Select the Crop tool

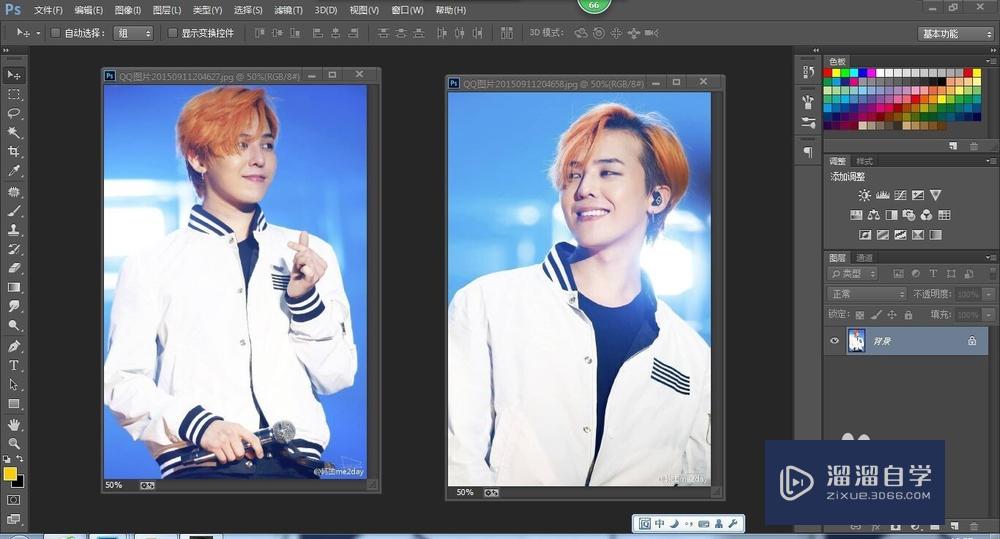(x=13, y=151)
